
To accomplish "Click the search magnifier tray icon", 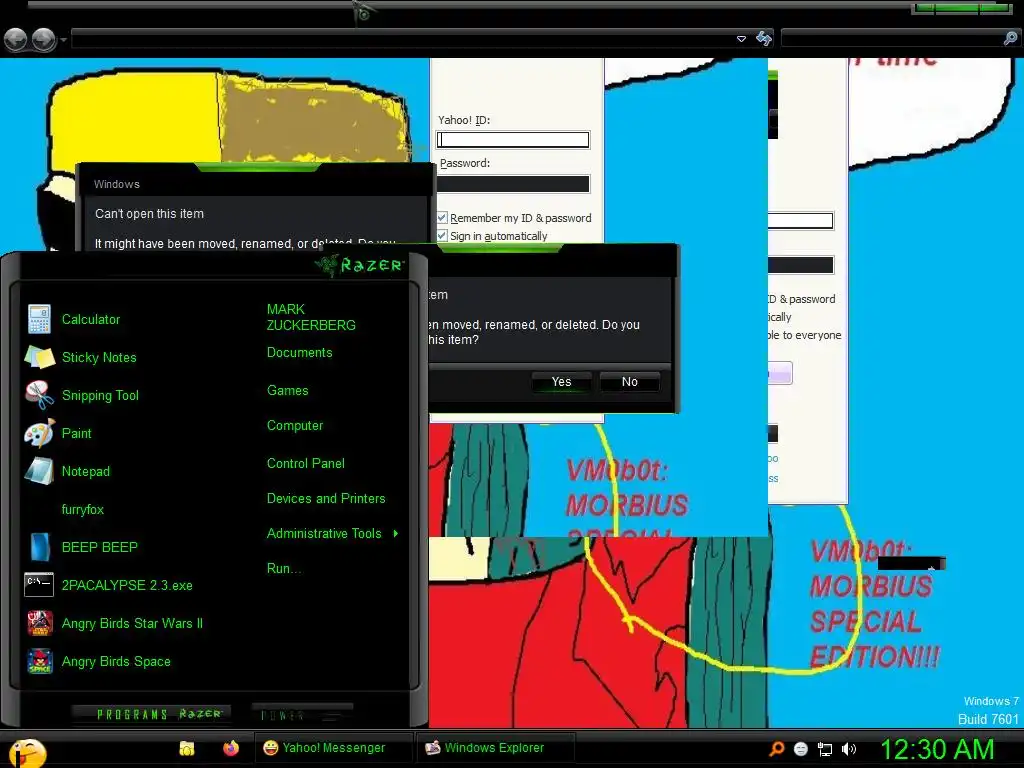I will 777,748.
